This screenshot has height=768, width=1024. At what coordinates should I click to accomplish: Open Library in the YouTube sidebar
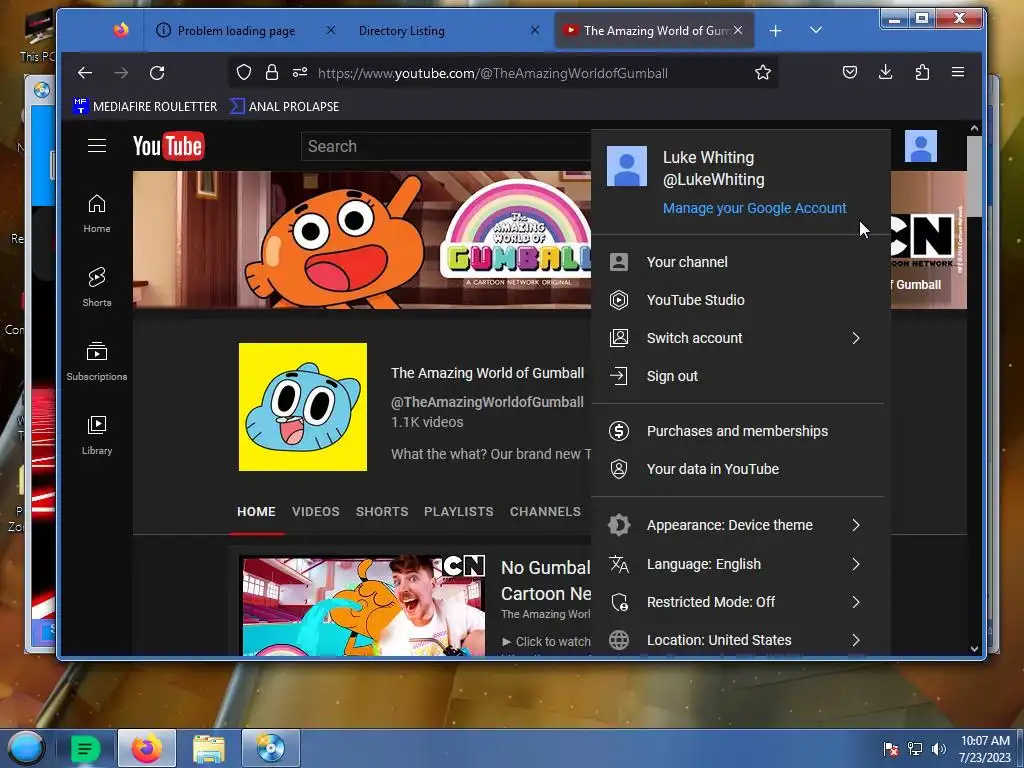click(x=97, y=435)
